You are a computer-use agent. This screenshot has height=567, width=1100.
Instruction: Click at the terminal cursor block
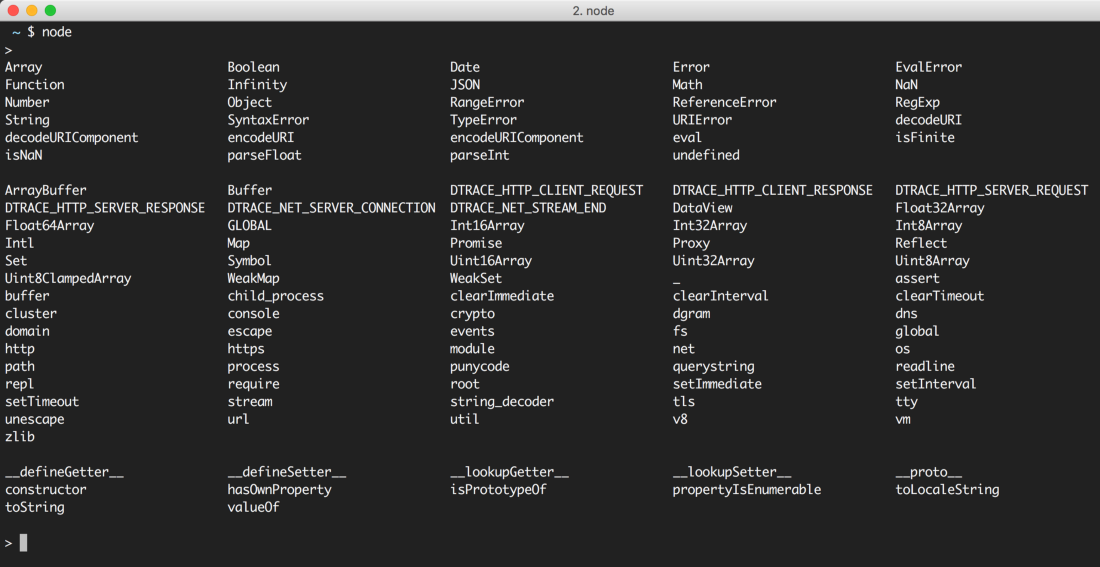(23, 542)
